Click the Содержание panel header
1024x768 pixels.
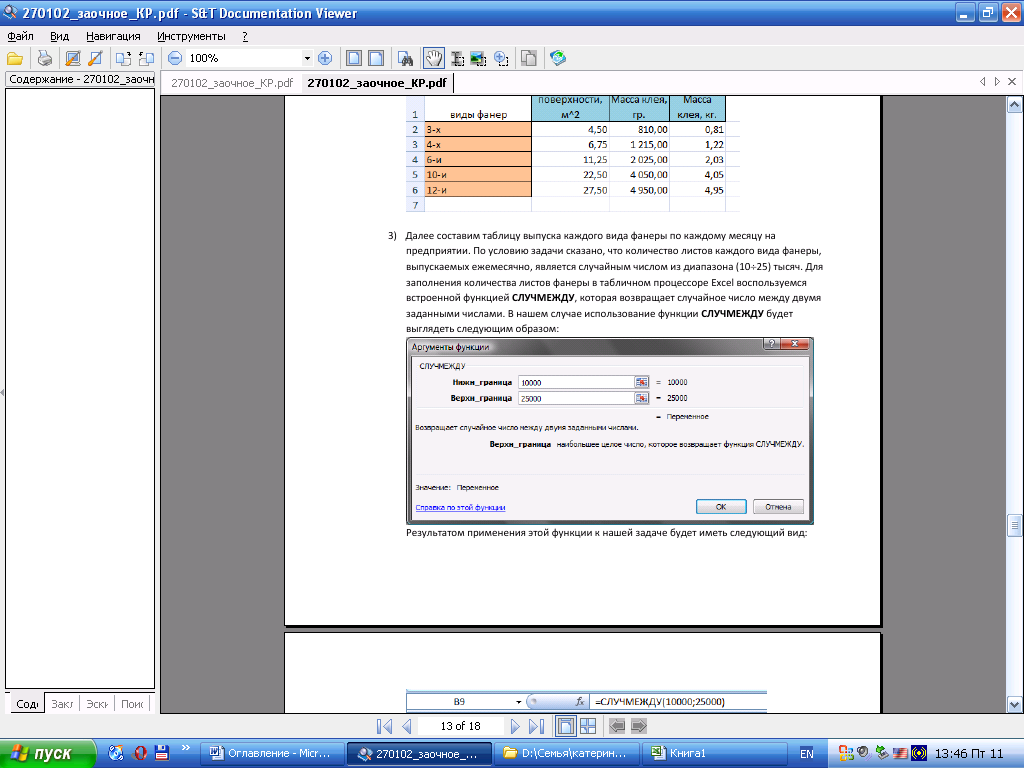click(x=80, y=79)
